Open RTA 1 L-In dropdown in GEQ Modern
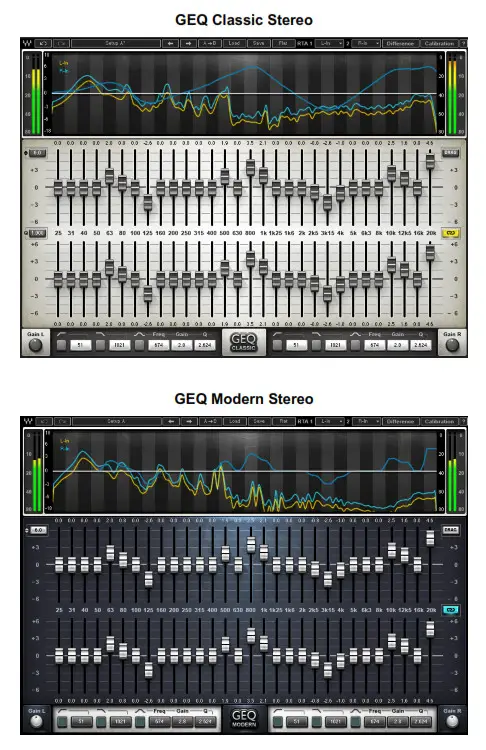The width and height of the screenshot is (486, 750). click(330, 421)
